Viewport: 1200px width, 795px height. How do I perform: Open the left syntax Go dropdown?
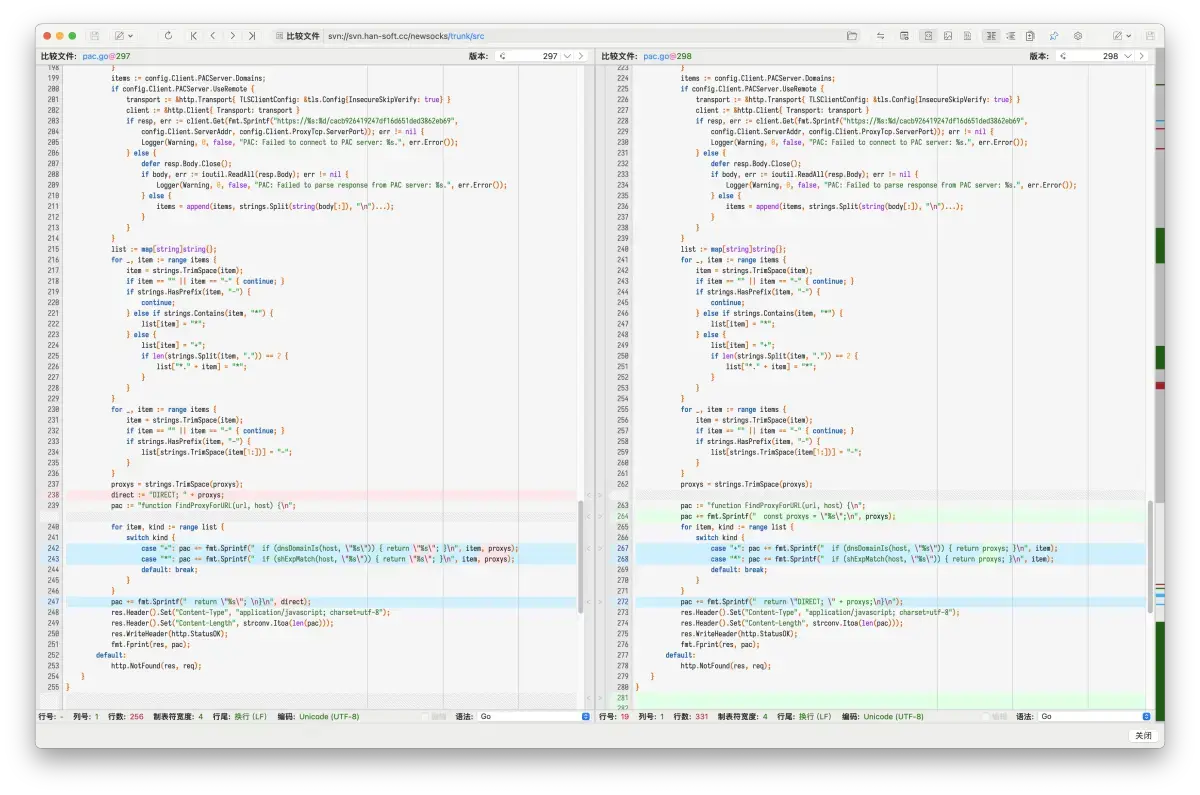pos(533,716)
